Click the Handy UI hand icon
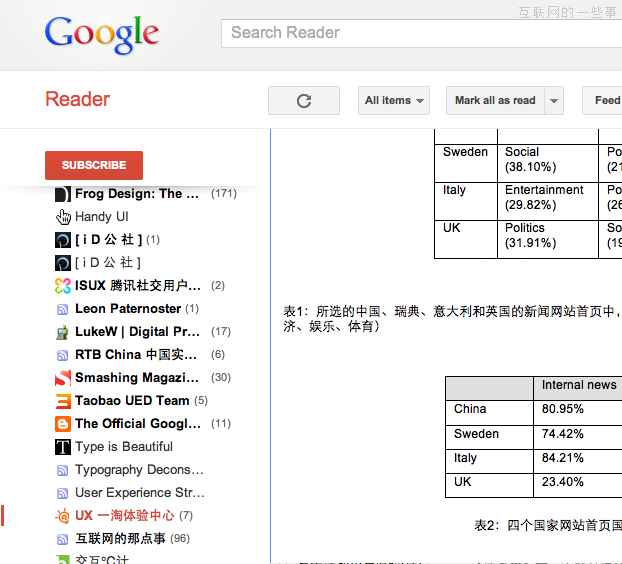This screenshot has width=622, height=564. 63,217
